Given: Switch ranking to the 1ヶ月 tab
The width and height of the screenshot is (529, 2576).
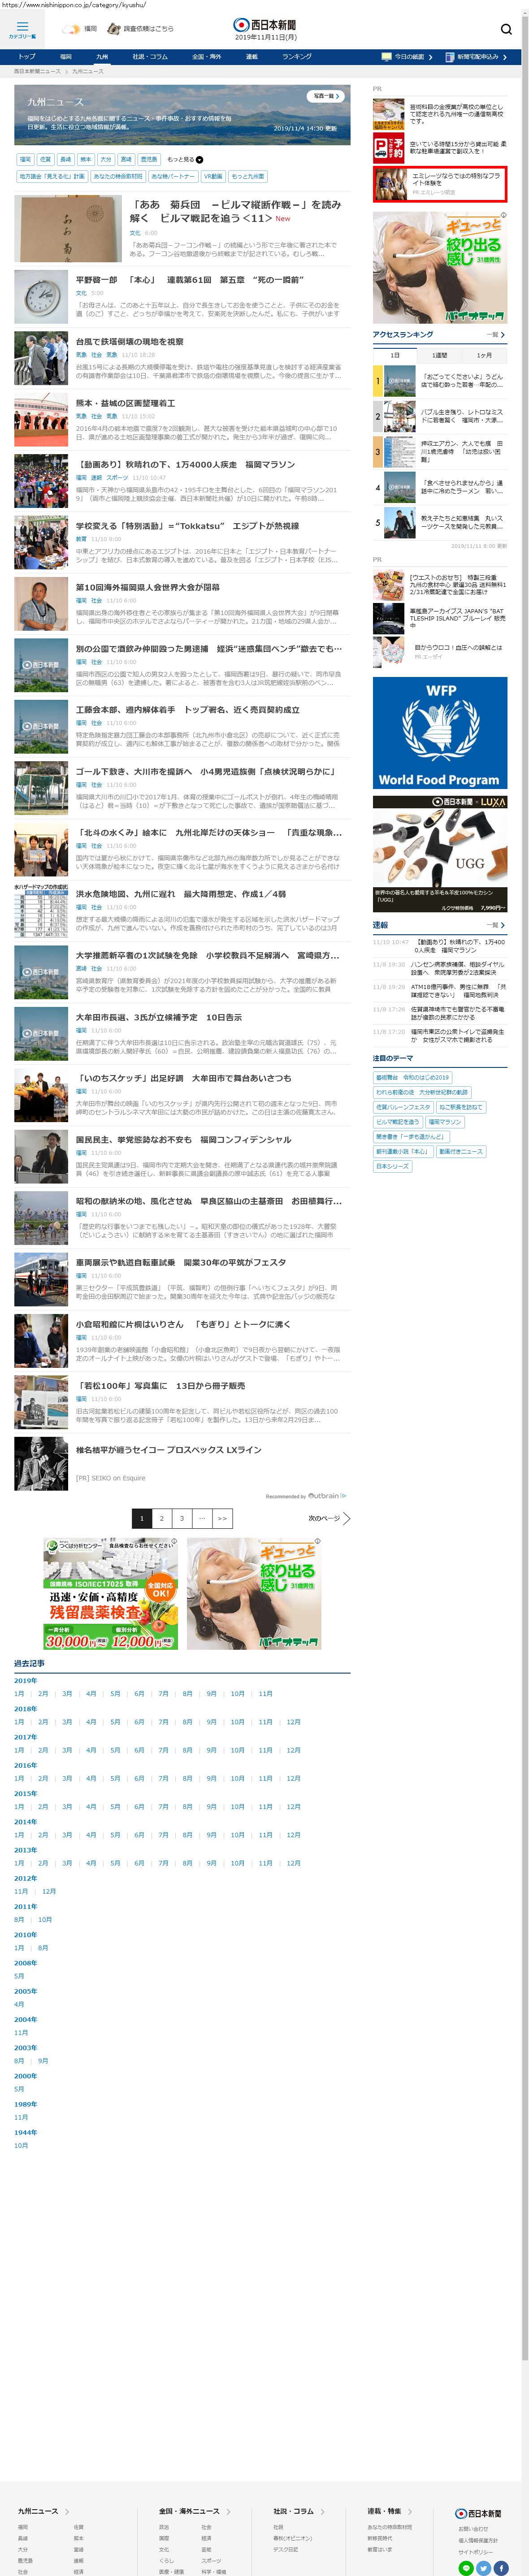Looking at the screenshot, I should tap(484, 355).
